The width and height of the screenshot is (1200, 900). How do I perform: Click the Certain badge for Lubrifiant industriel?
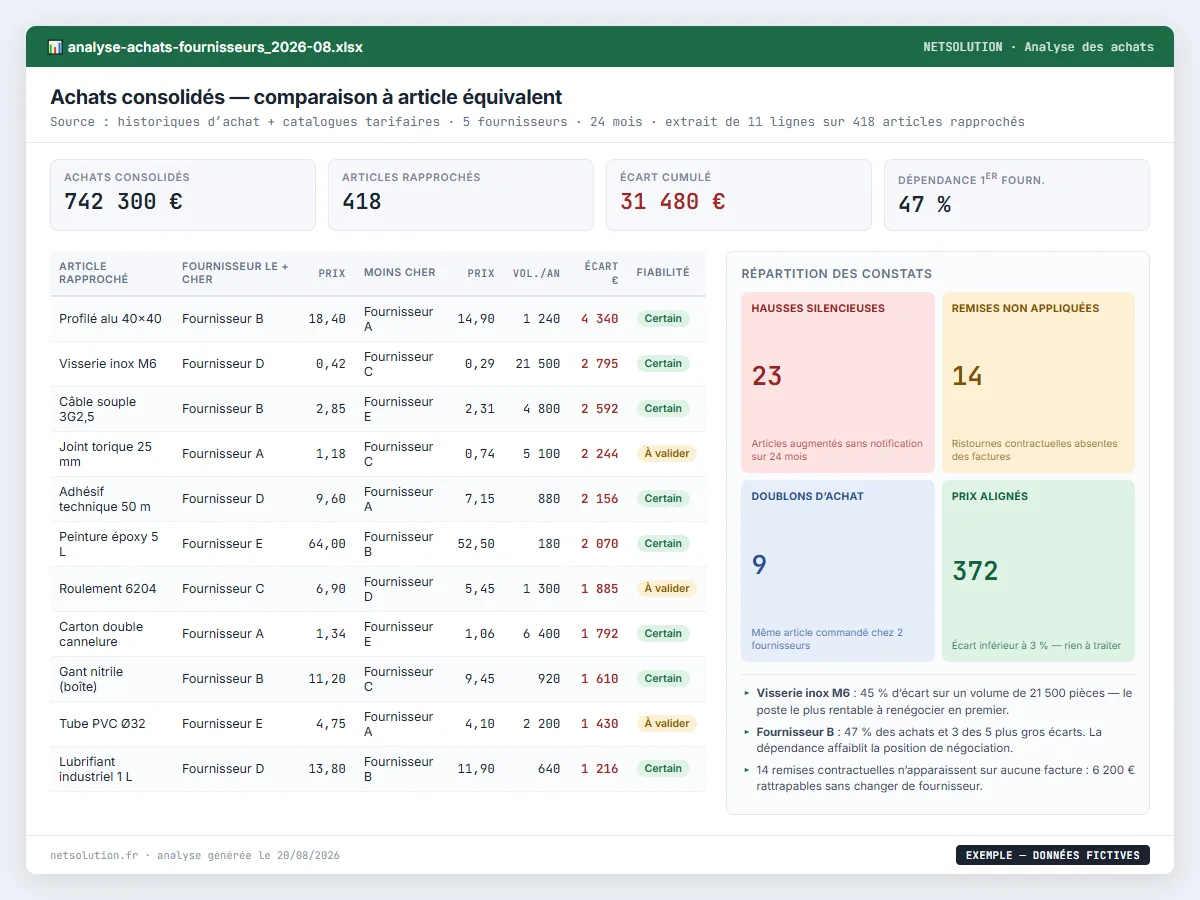click(x=663, y=769)
